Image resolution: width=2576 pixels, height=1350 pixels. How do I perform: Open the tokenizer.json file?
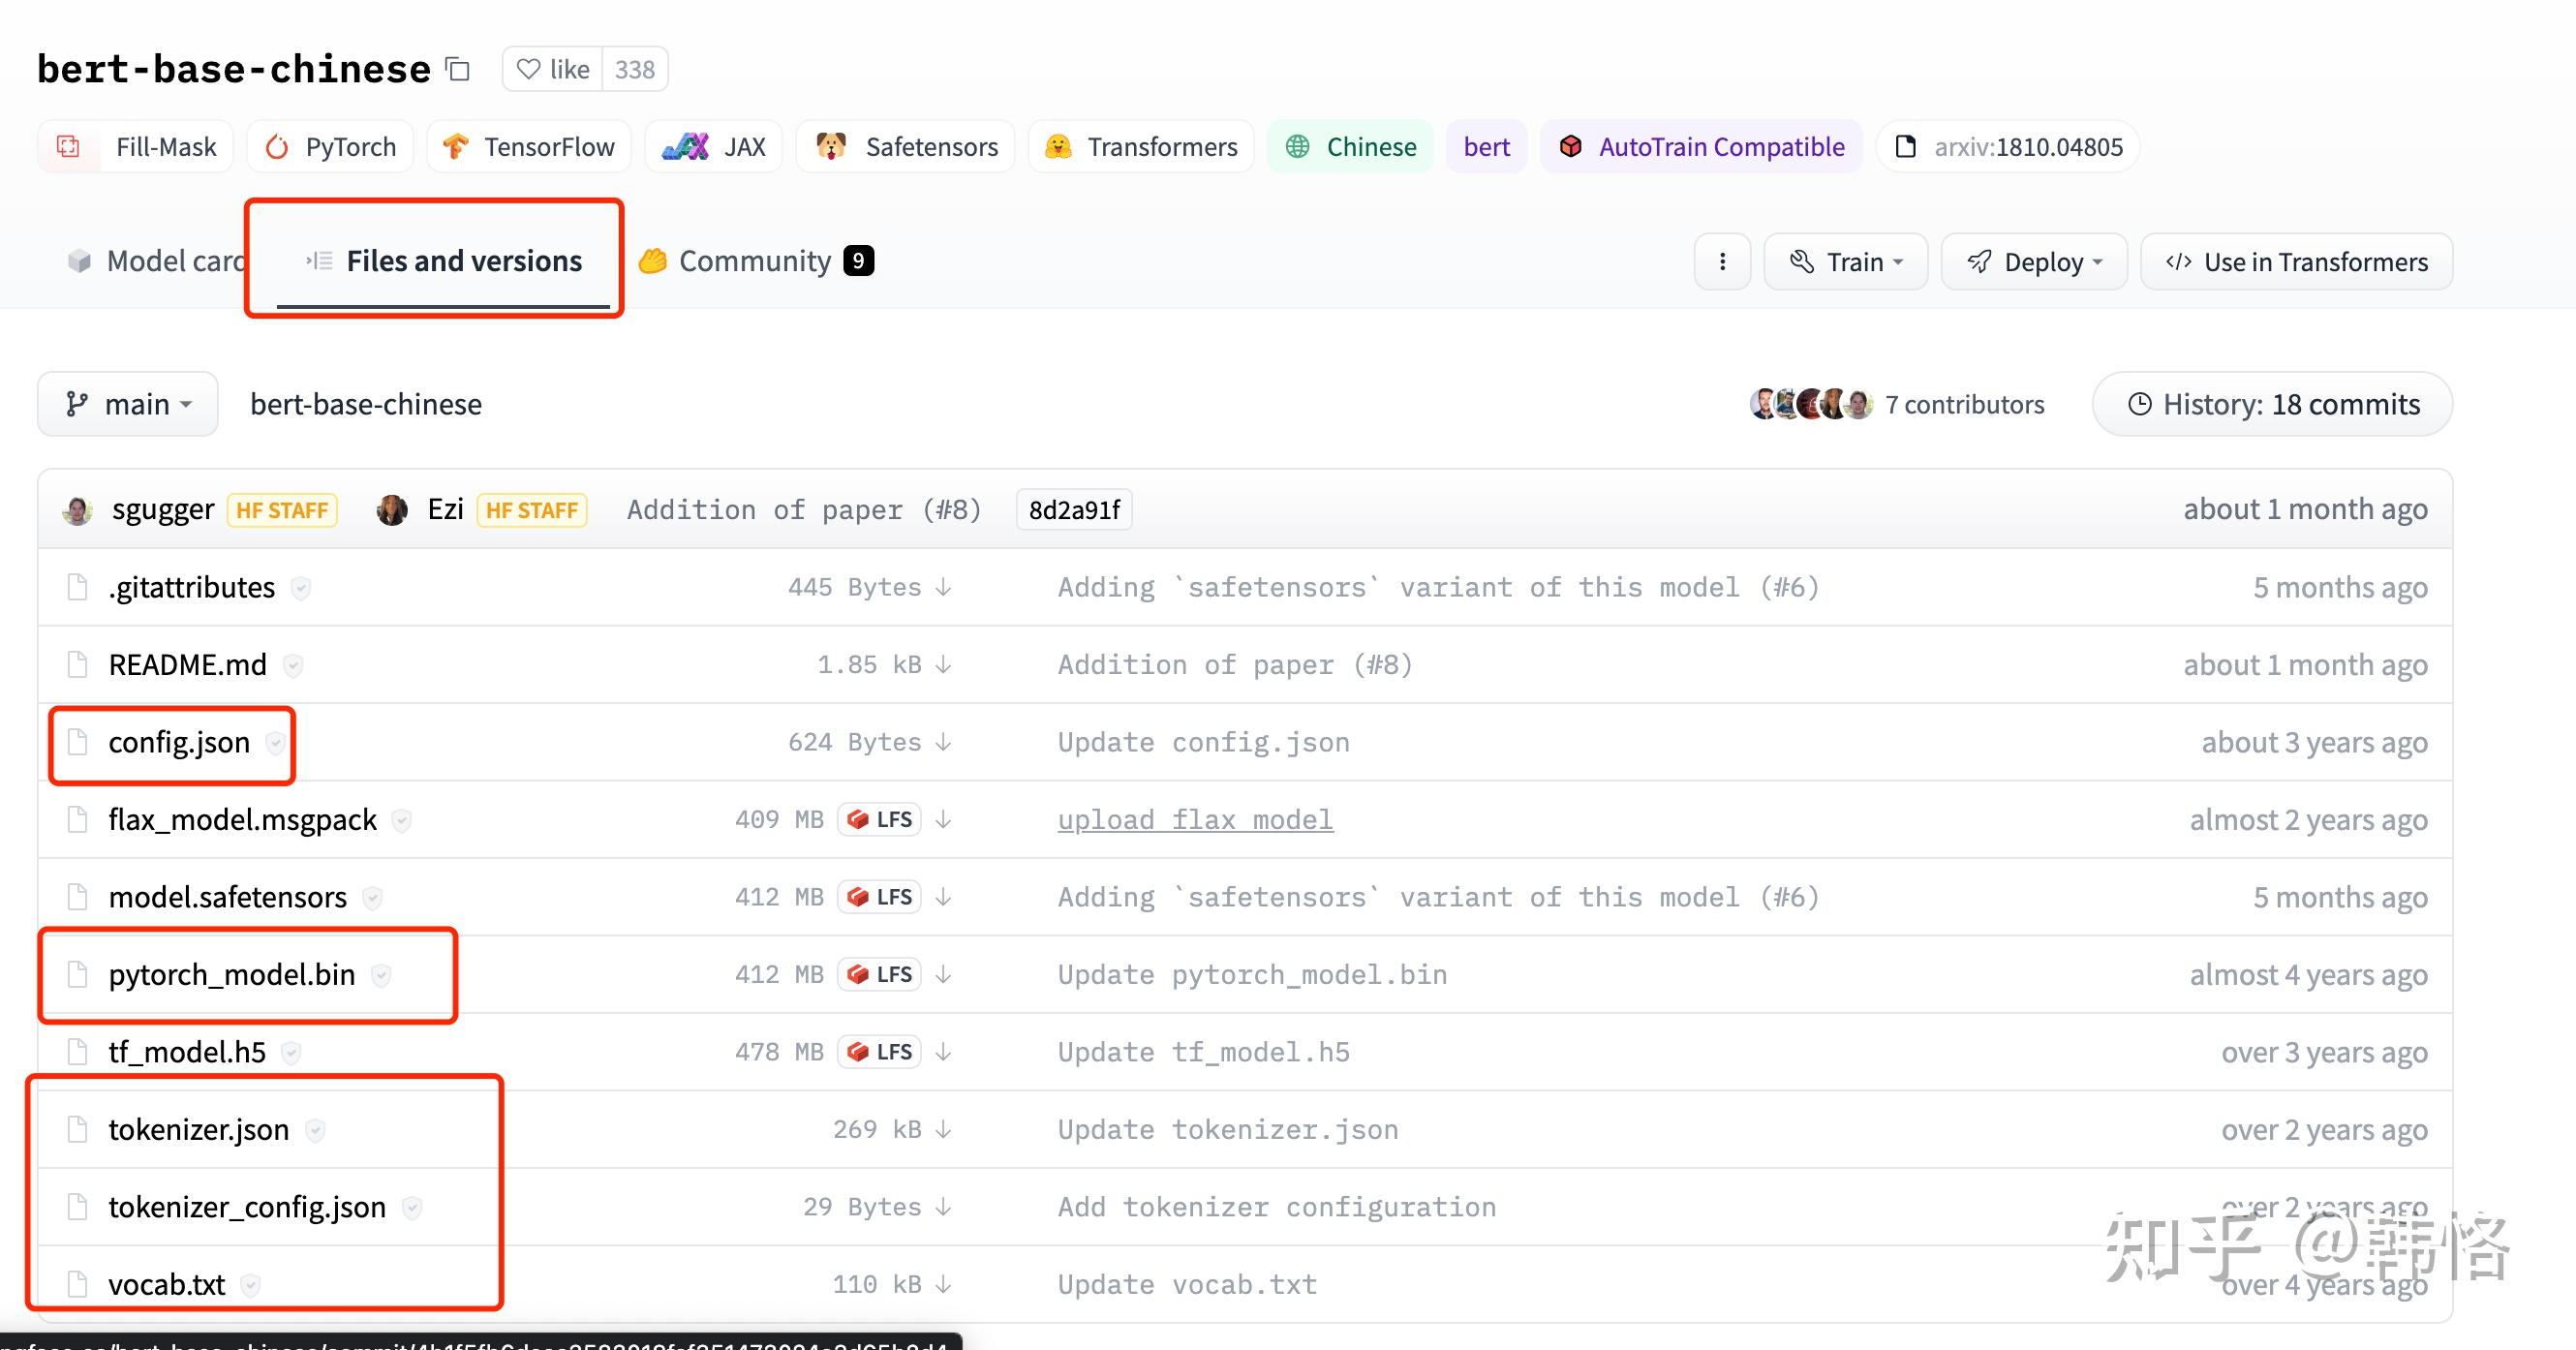click(198, 1130)
